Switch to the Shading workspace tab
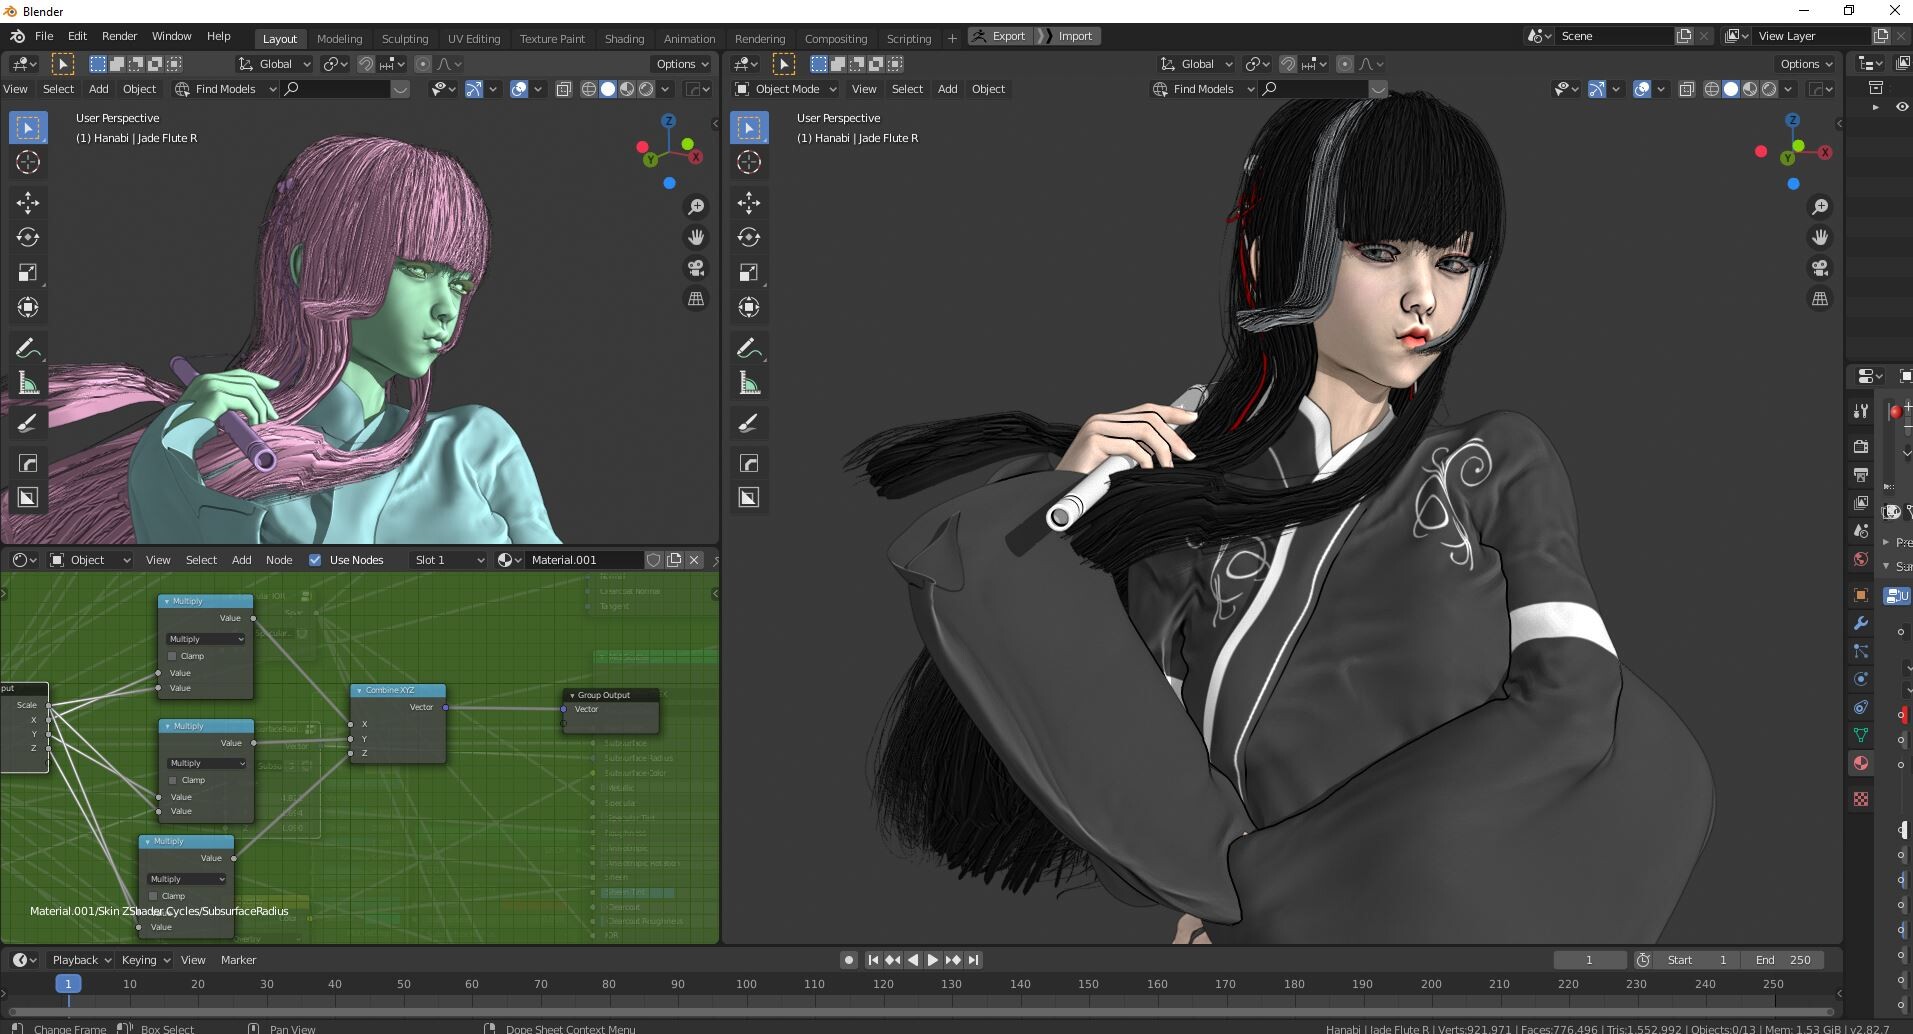 pyautogui.click(x=624, y=39)
